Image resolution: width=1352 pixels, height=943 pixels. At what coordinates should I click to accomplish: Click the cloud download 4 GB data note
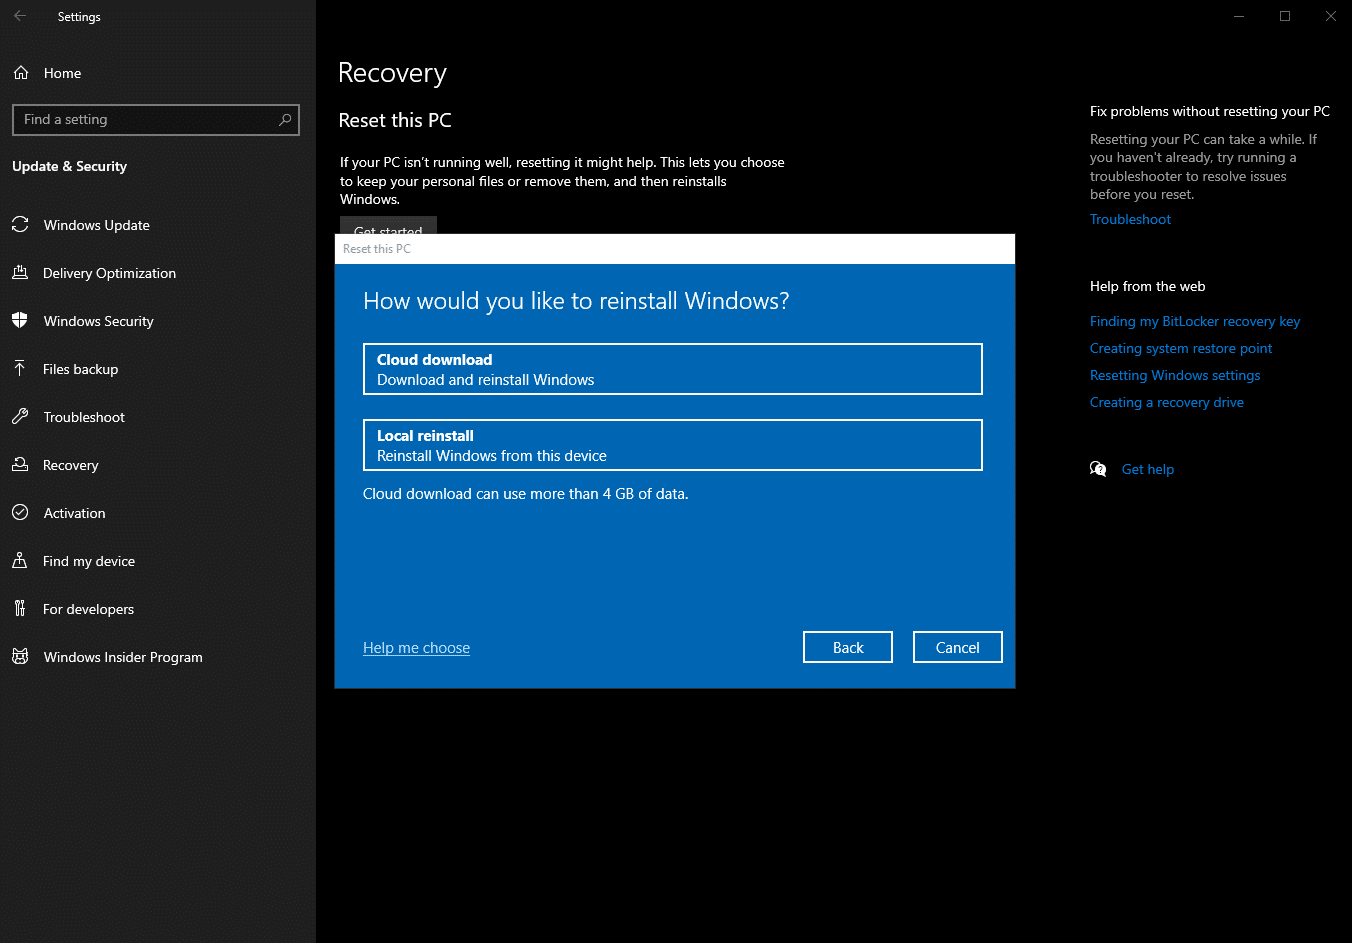[526, 493]
